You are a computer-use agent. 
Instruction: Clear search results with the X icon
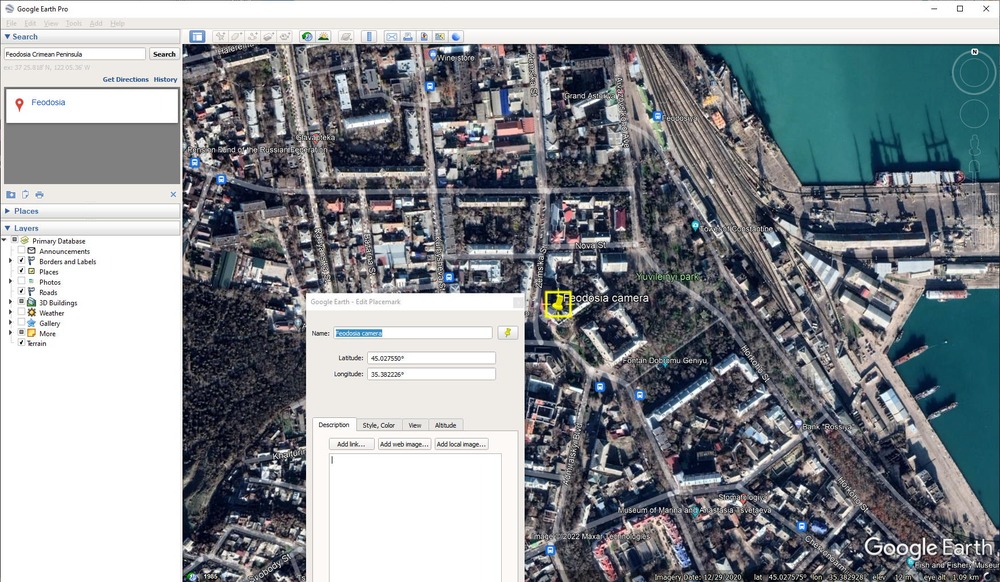click(x=173, y=194)
